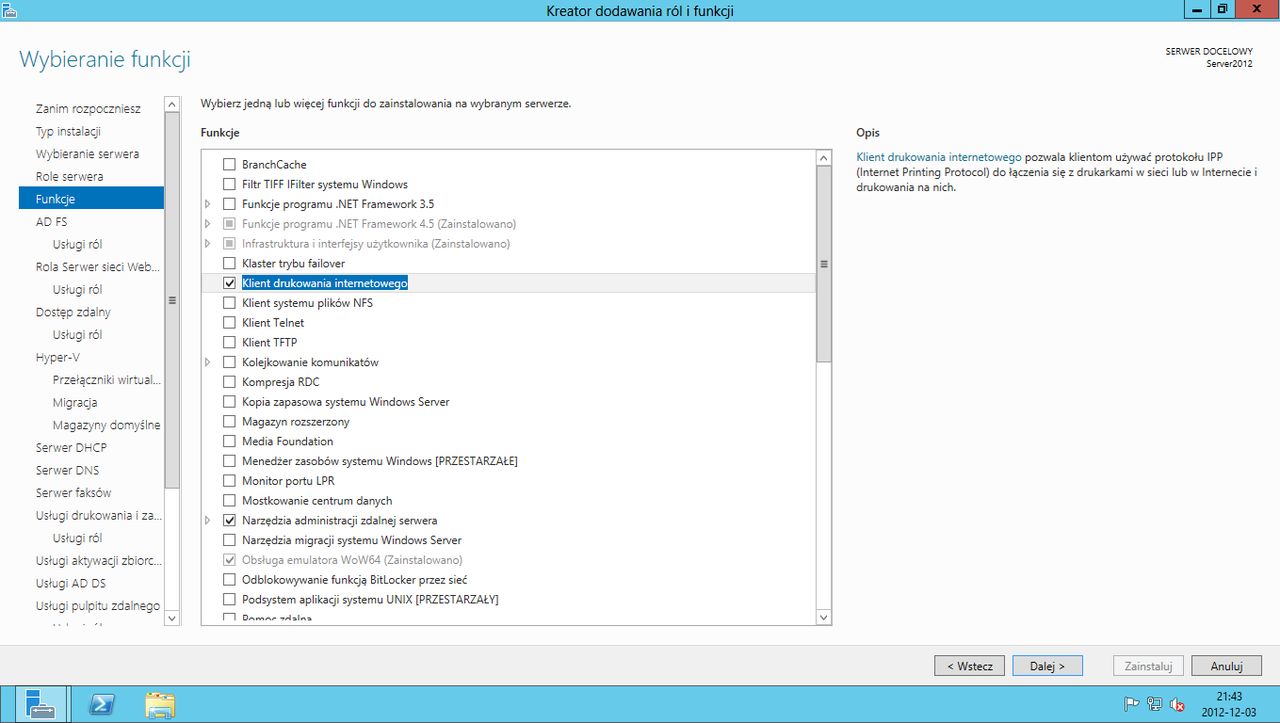Enable Odblokowywanie funkcją BitLocker przez sieć
The height and width of the screenshot is (723, 1280).
pyautogui.click(x=229, y=580)
